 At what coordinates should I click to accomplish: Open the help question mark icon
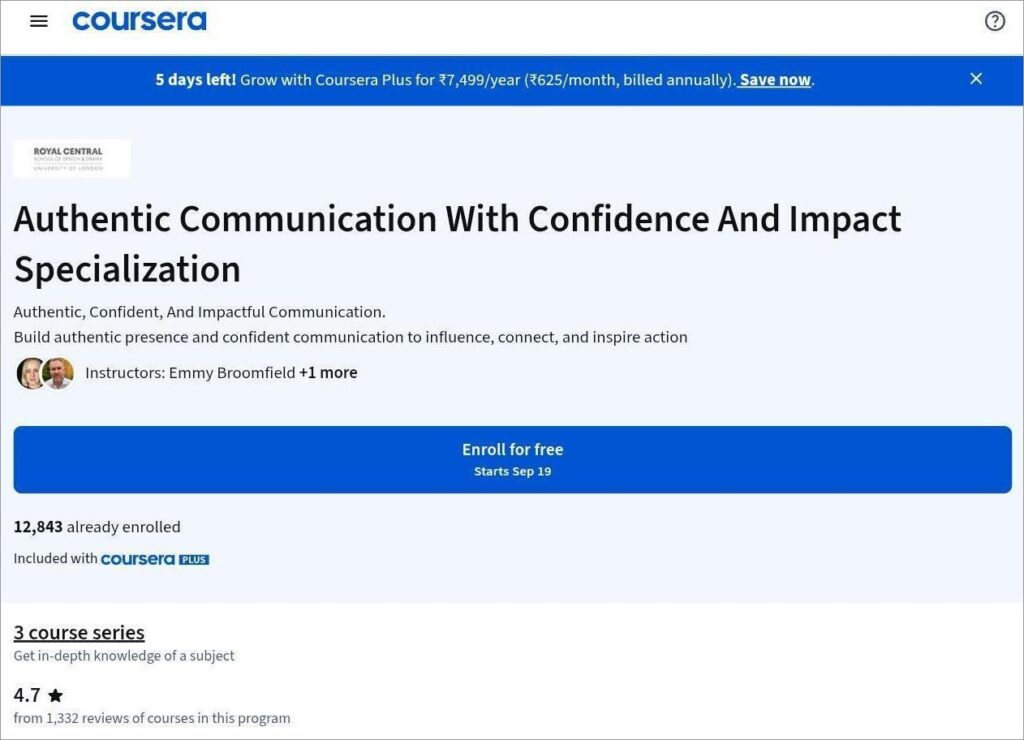(995, 21)
